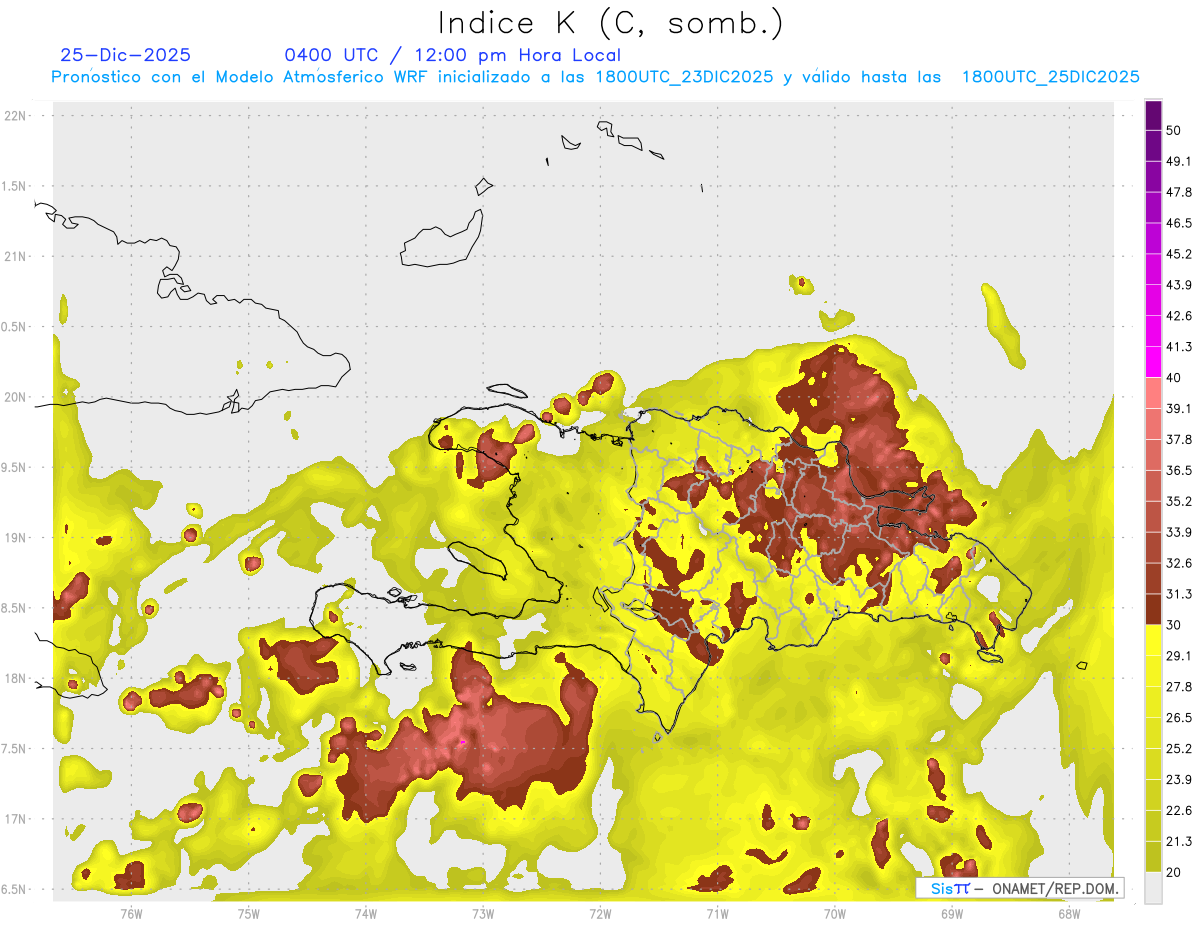
Task: Click the "0.5N" latitude label
Action: pos(13,327)
